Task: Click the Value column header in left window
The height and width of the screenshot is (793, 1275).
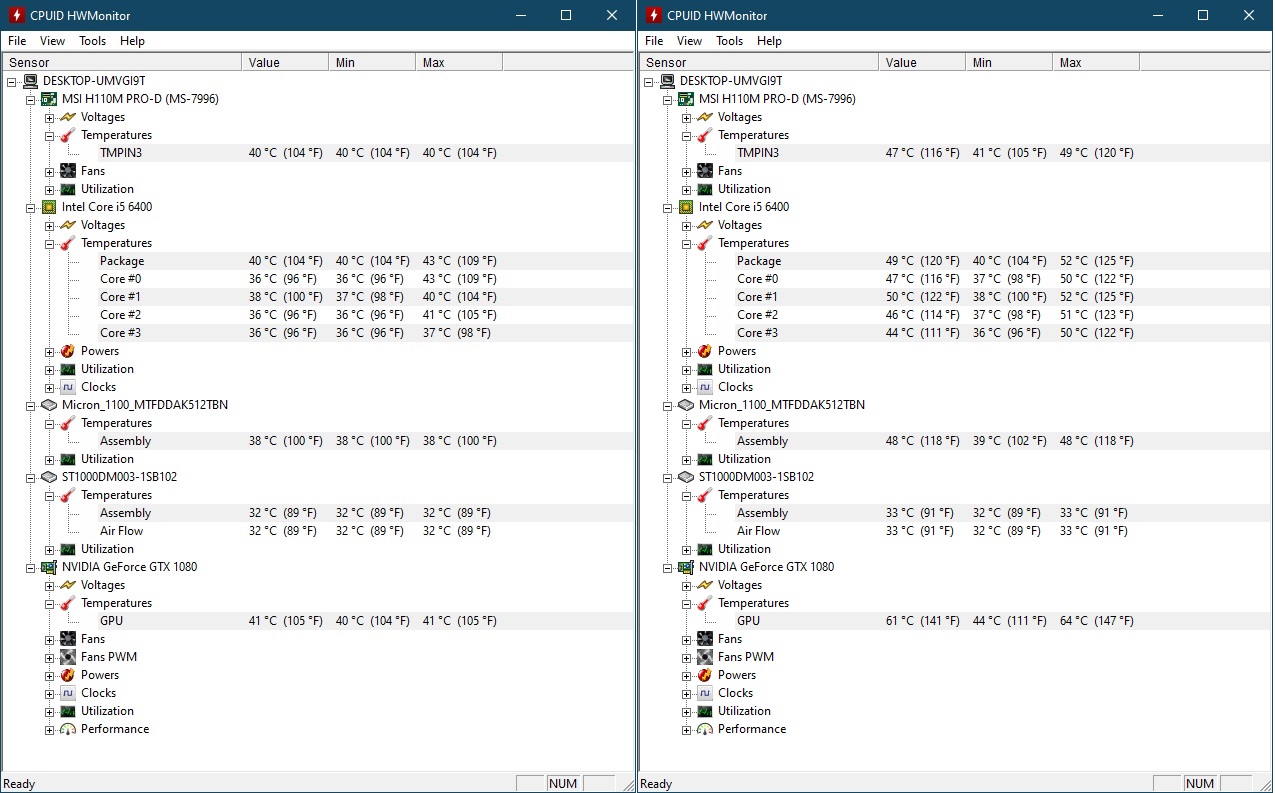Action: coord(264,62)
